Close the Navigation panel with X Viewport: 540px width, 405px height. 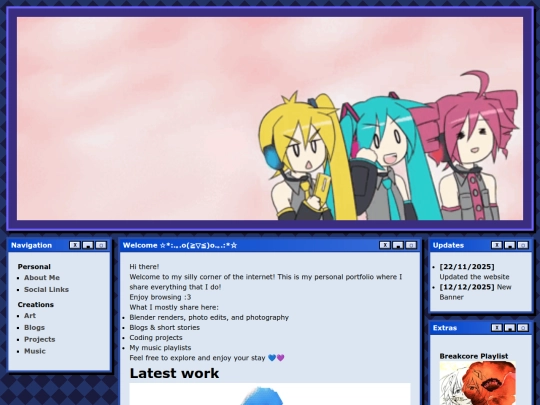(x=75, y=245)
